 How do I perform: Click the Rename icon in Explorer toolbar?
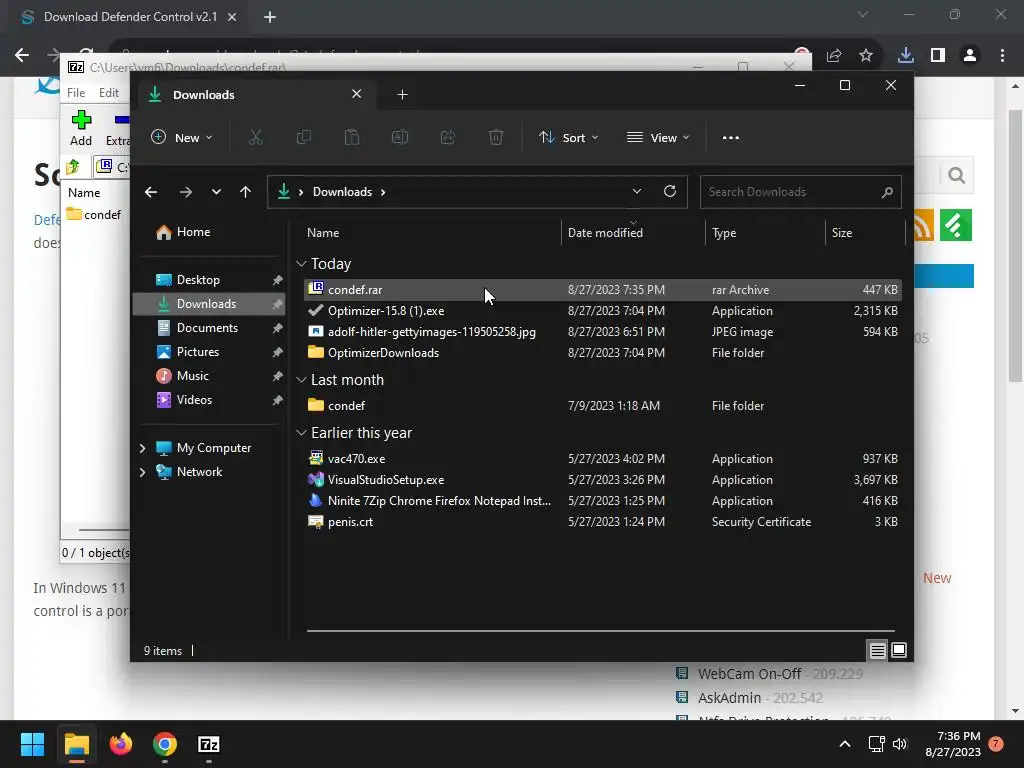click(x=400, y=137)
